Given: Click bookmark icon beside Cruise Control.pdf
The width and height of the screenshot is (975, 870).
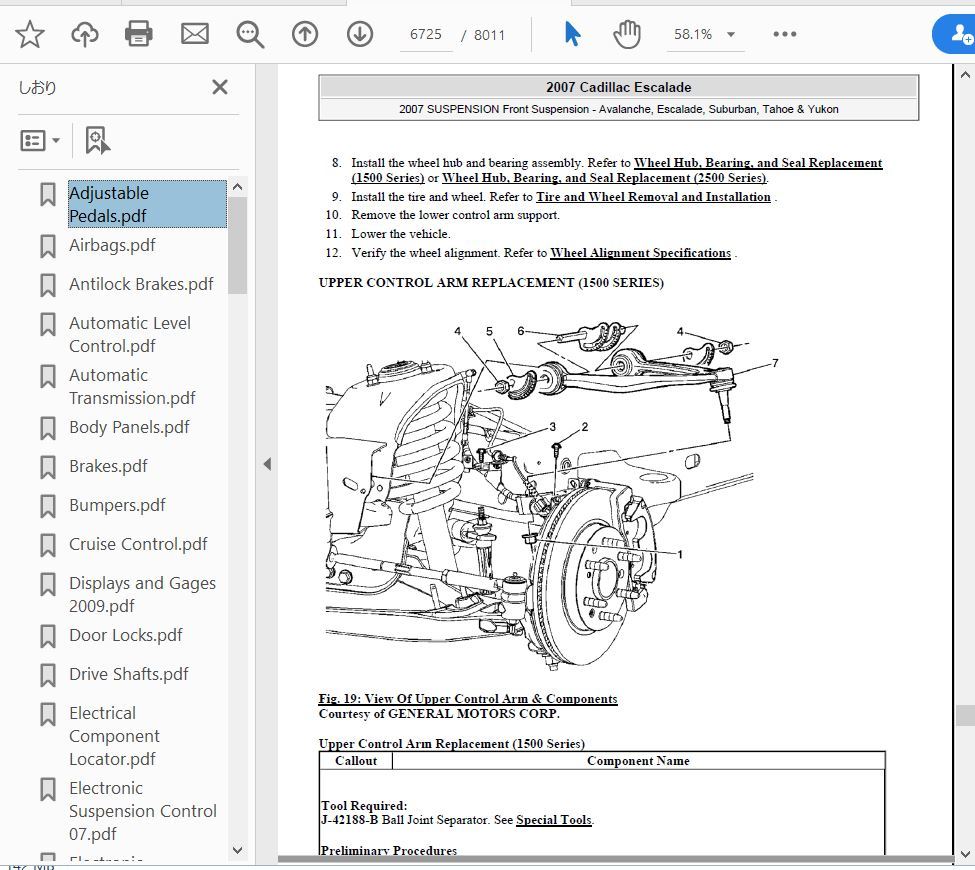Looking at the screenshot, I should (48, 545).
